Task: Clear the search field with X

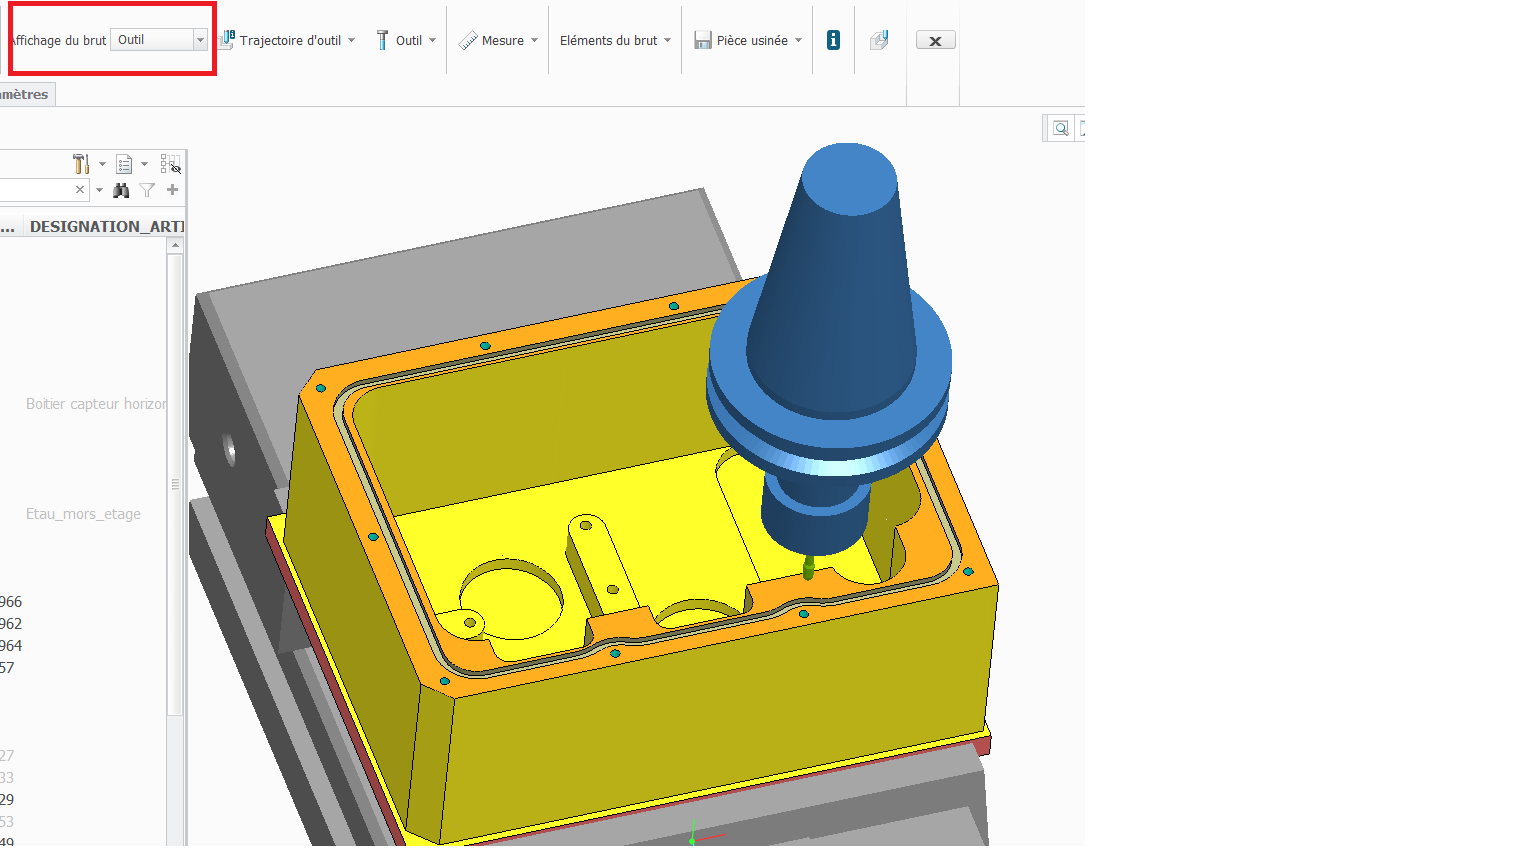Action: [x=80, y=189]
